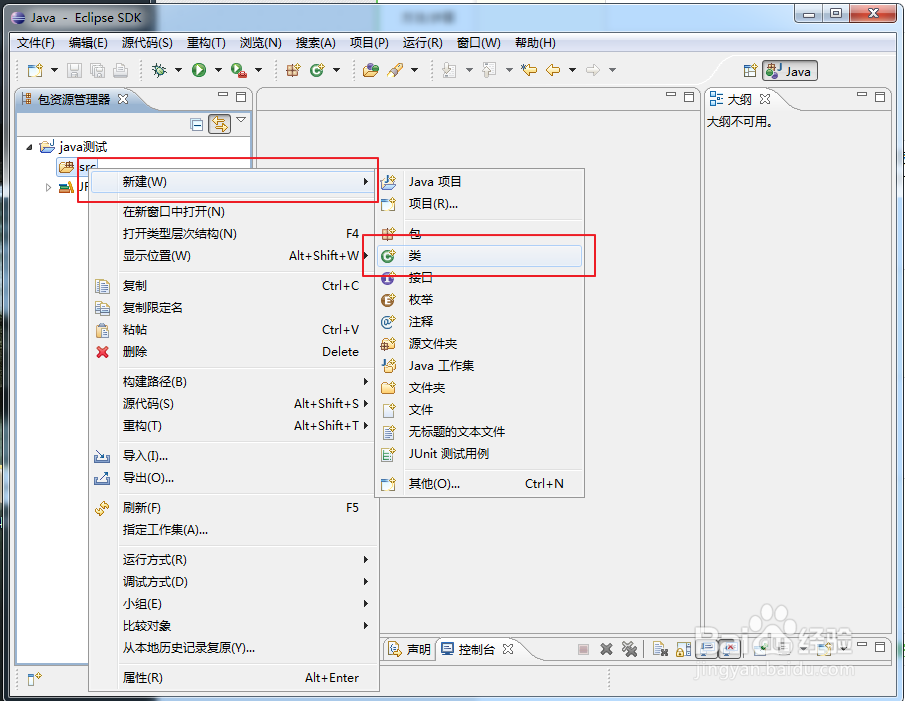
Task: Click the Open Perspective icon
Action: pyautogui.click(x=750, y=71)
